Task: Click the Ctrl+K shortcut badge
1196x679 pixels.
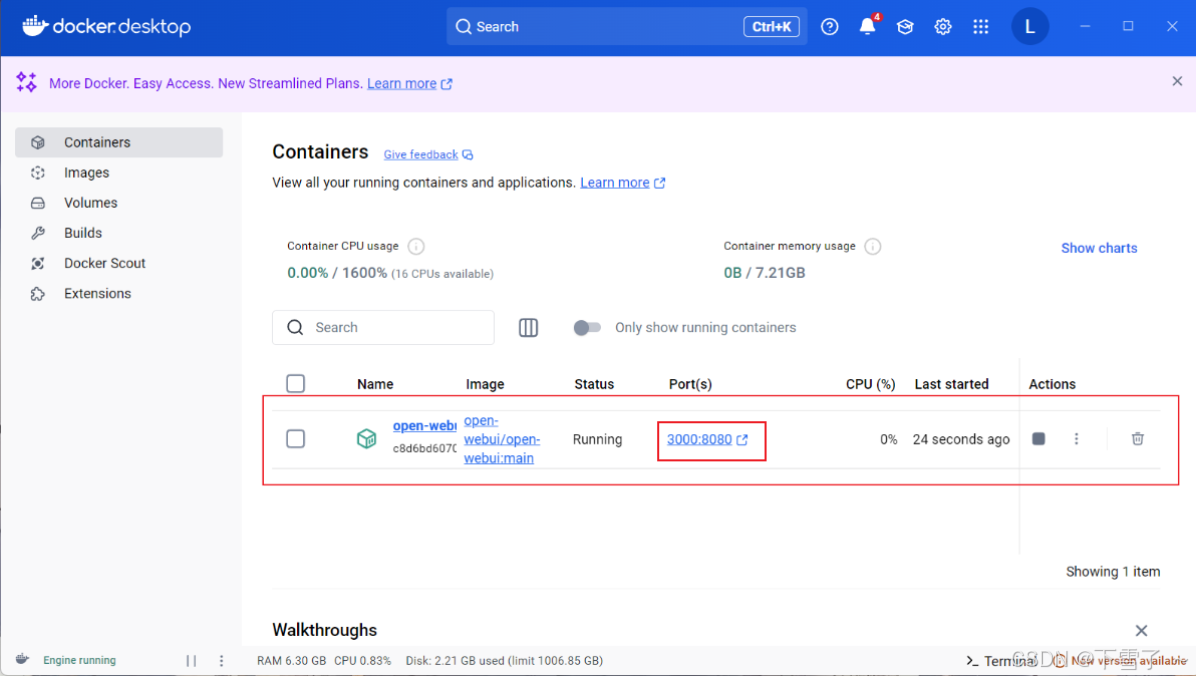Action: 771,27
